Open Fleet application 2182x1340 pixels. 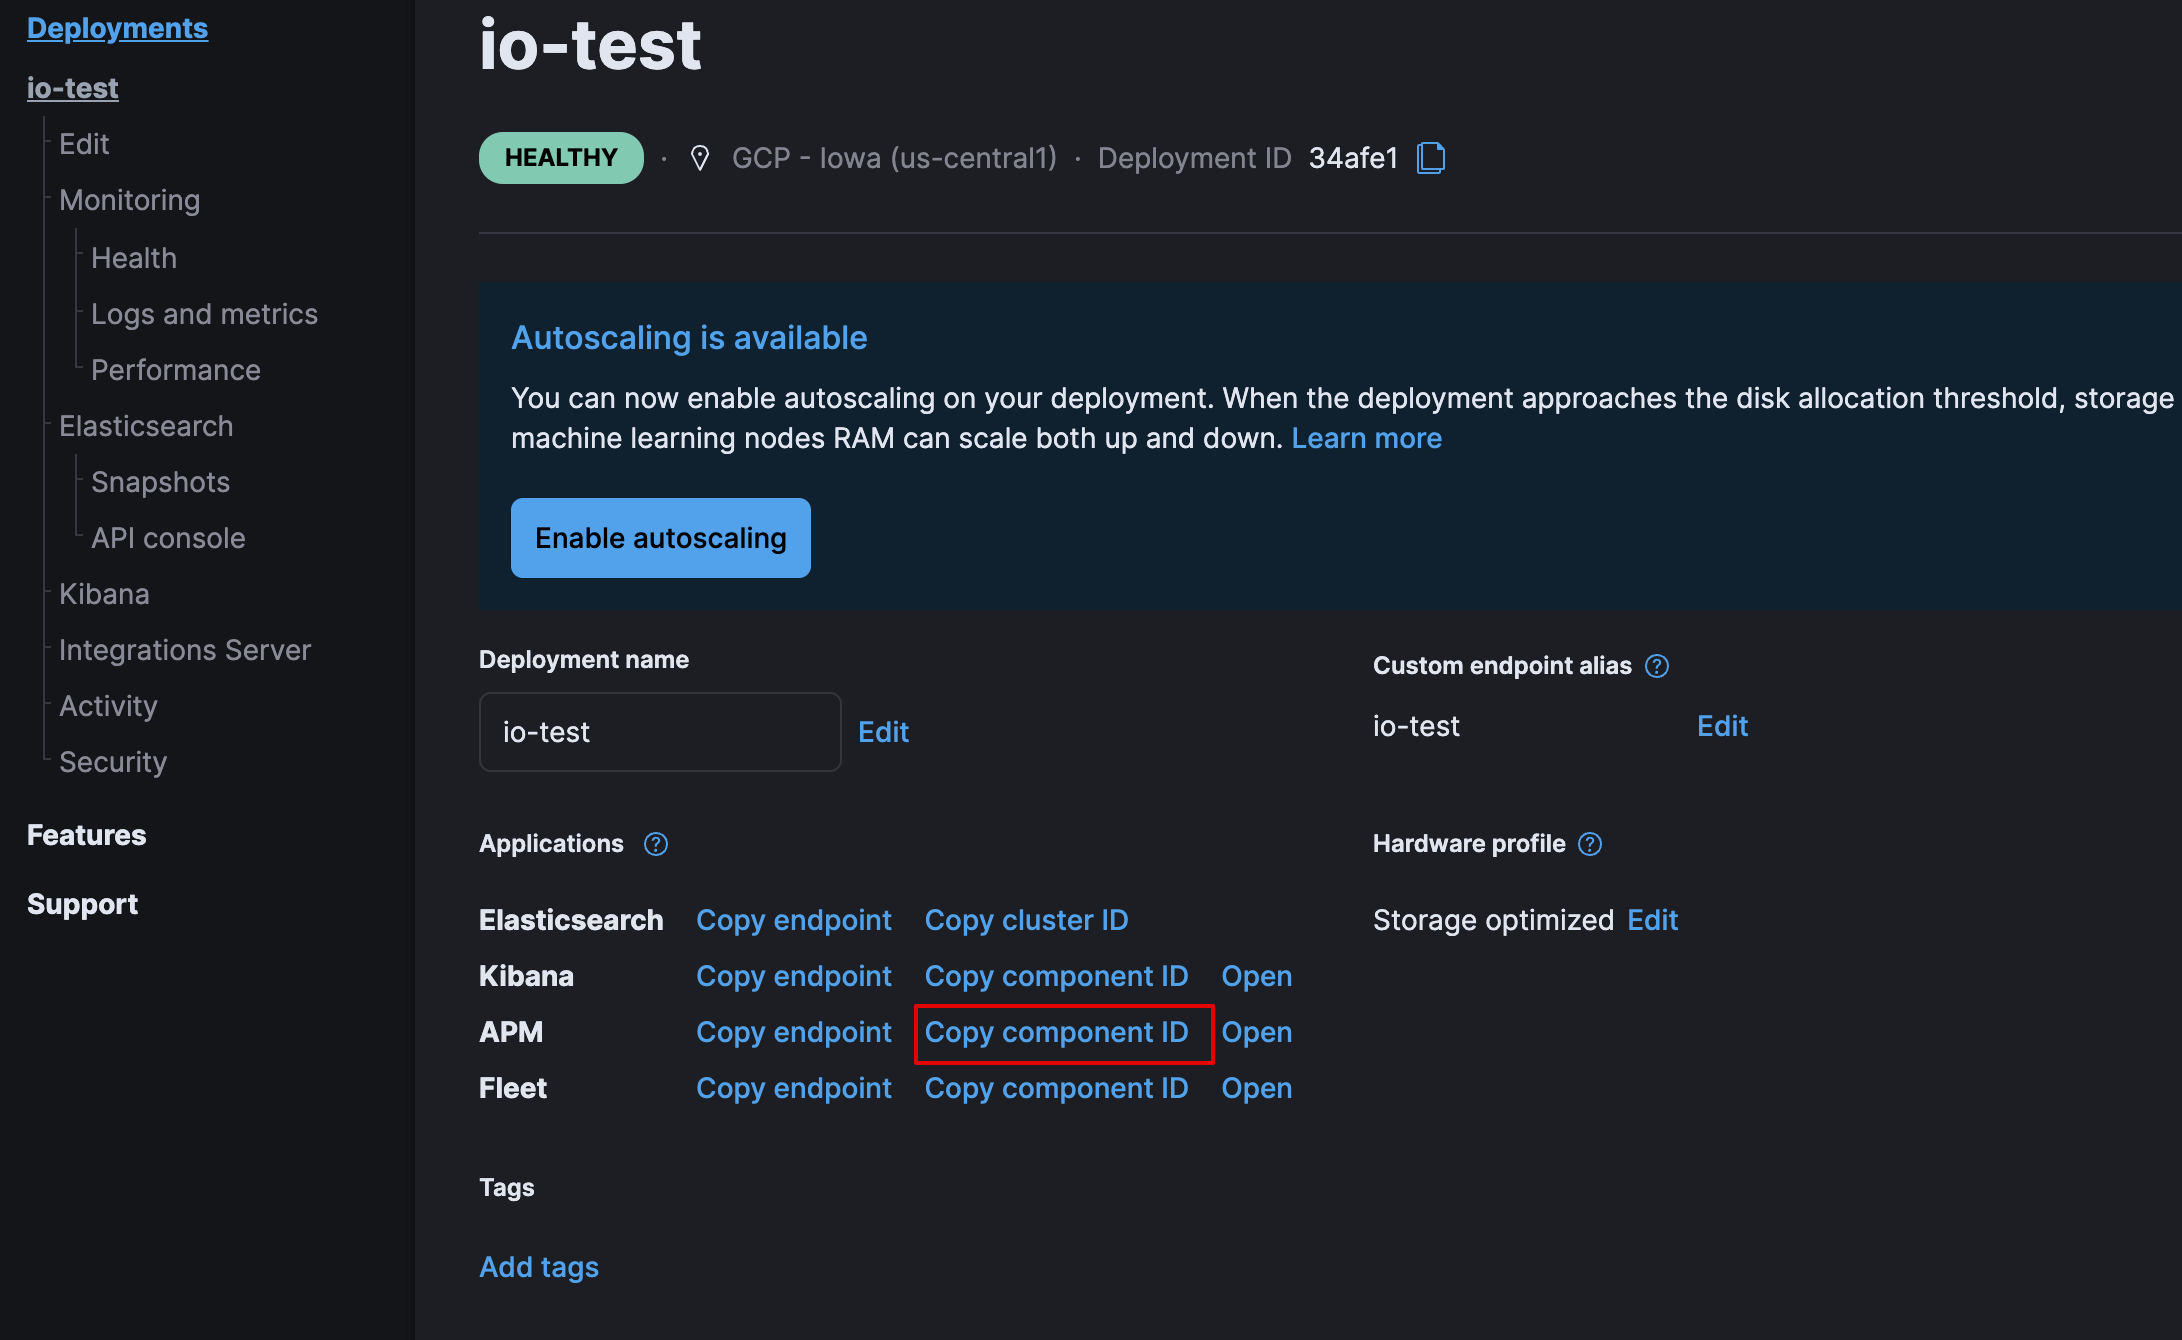[x=1257, y=1088]
